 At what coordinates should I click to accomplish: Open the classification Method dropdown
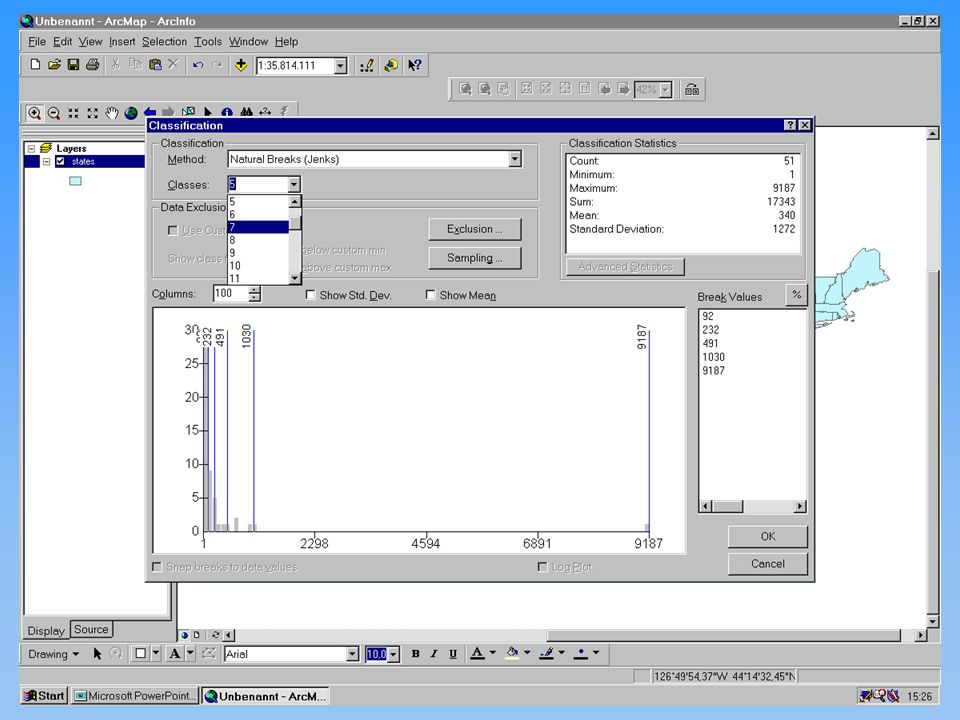[515, 159]
